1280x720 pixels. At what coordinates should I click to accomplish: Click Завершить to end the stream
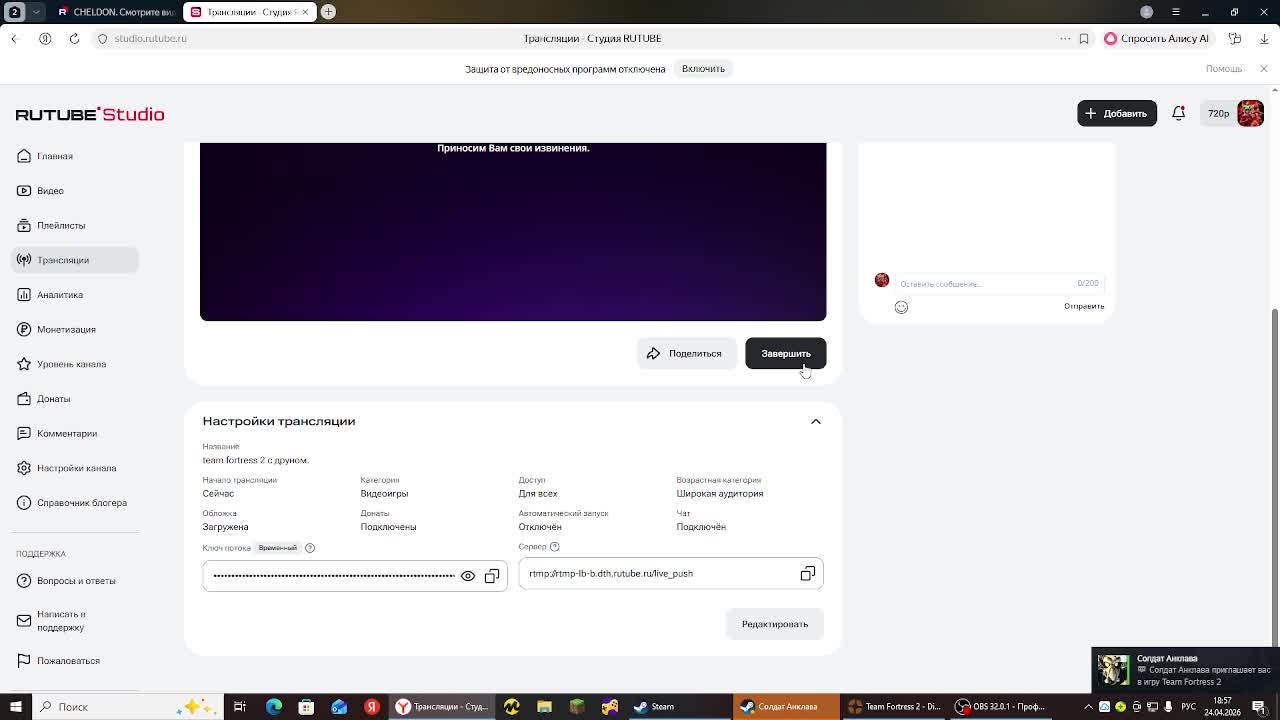click(785, 353)
